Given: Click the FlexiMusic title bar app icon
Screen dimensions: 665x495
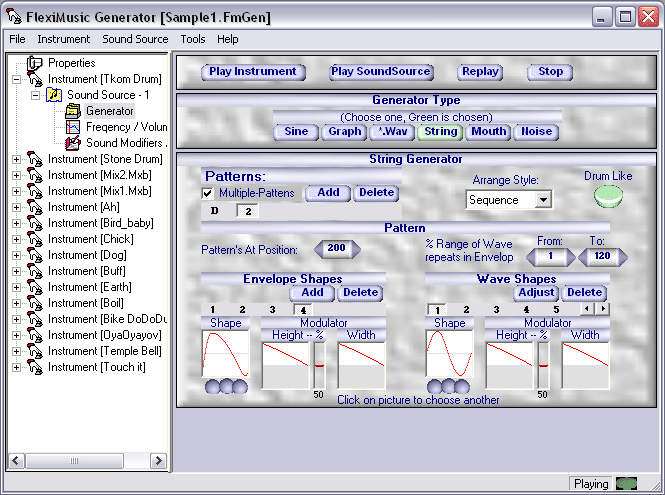Looking at the screenshot, I should pos(14,17).
